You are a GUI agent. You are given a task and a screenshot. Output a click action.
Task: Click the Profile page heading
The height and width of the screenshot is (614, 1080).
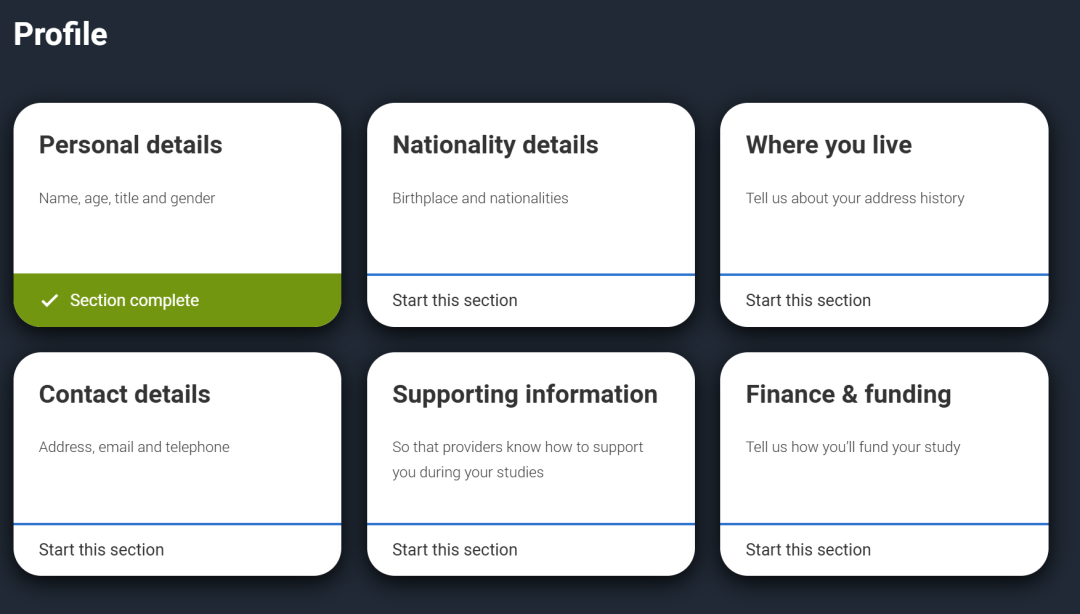60,34
